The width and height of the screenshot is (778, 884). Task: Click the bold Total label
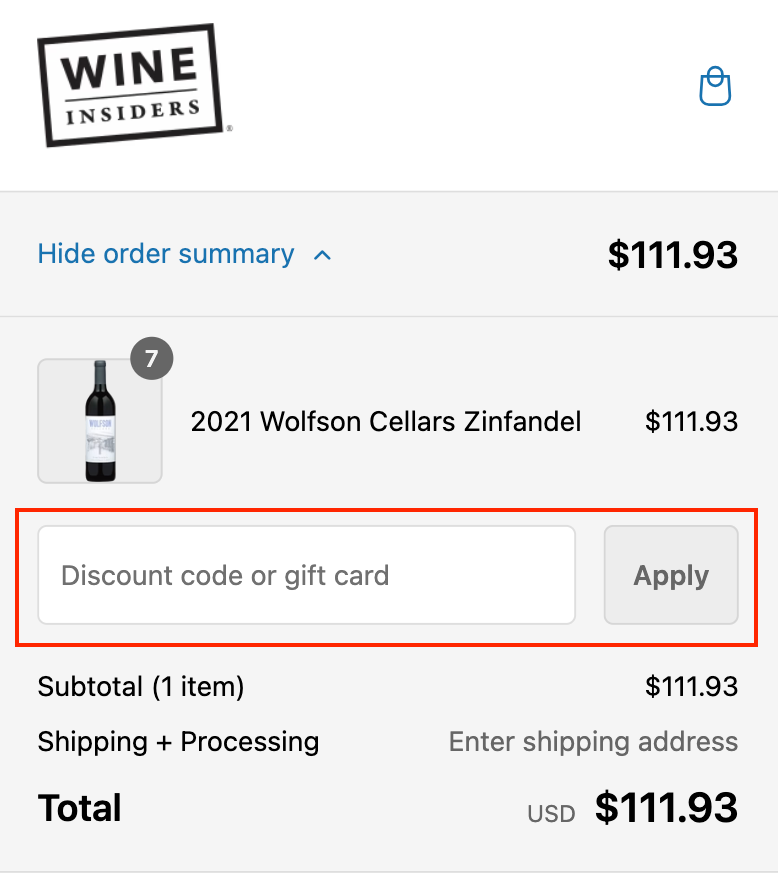(x=80, y=808)
